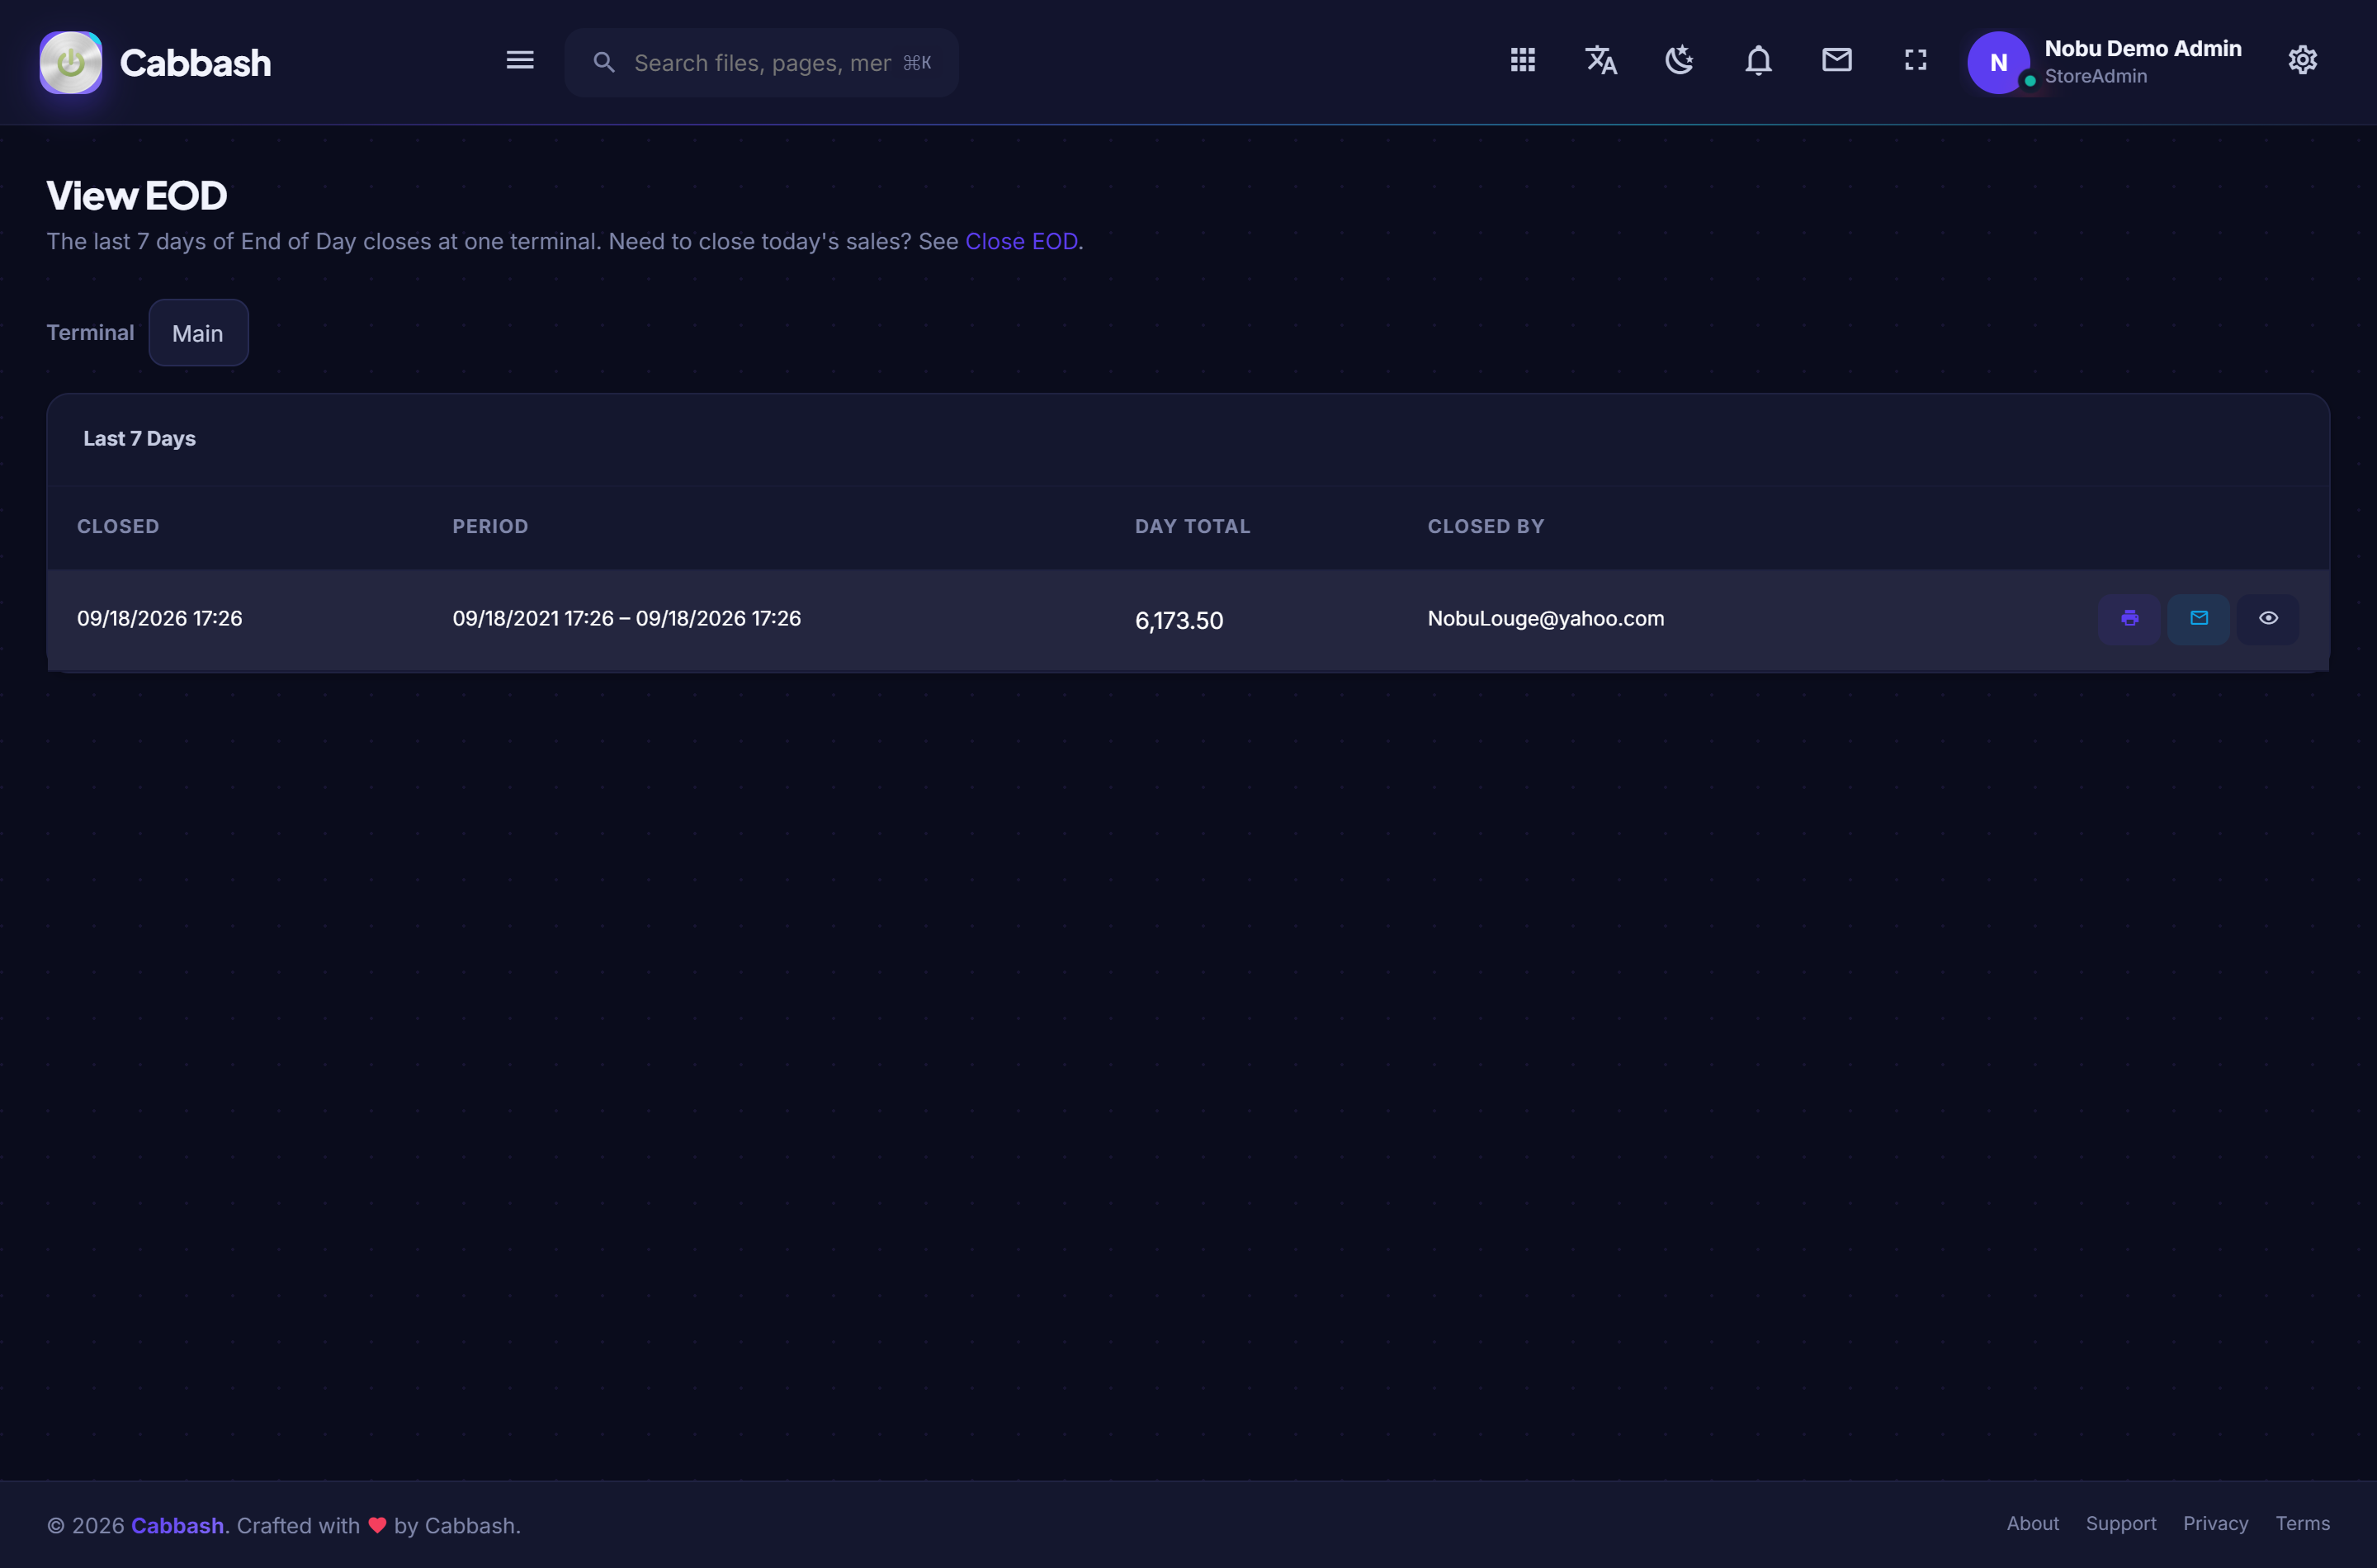Enter fullscreen mode via header icon
Screen dimensions: 2377x1568
pos(1915,60)
